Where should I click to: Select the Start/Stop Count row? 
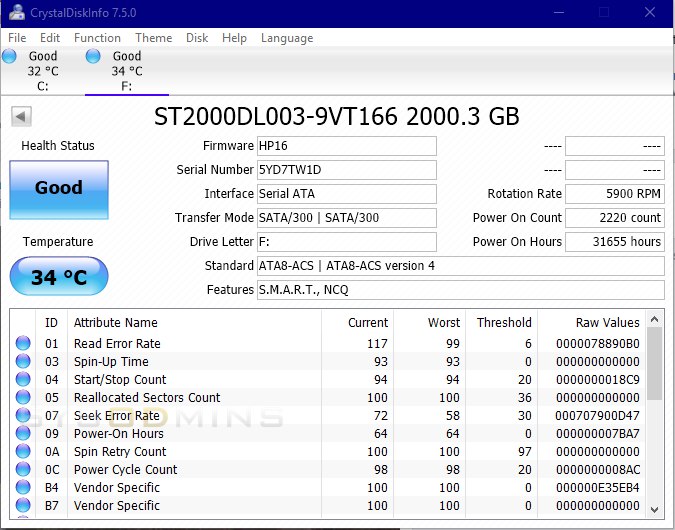click(x=328, y=379)
